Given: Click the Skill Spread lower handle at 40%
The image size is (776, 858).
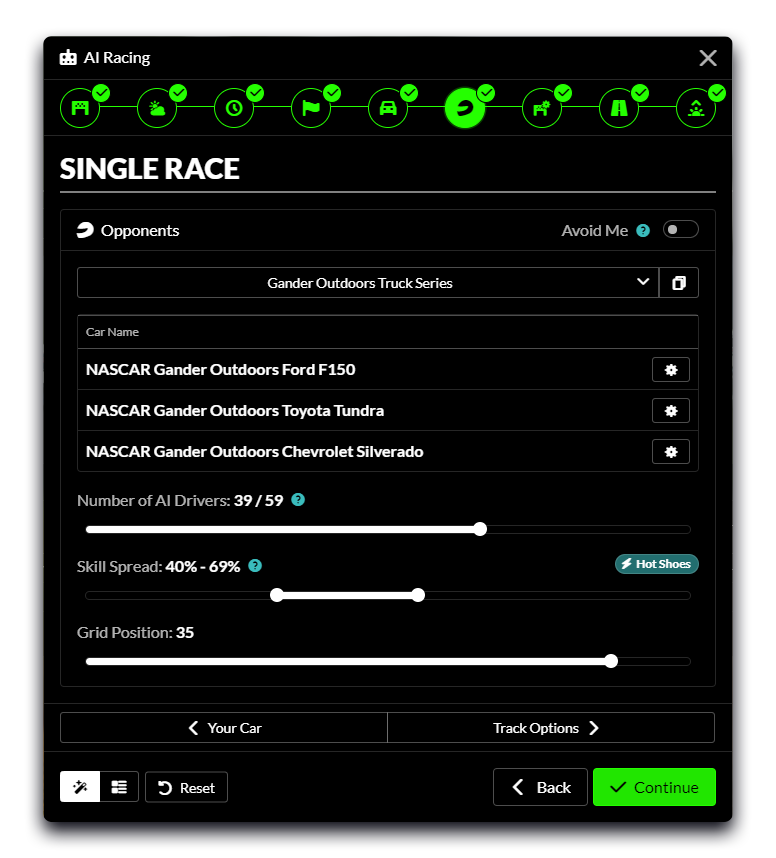Looking at the screenshot, I should pyautogui.click(x=277, y=595).
